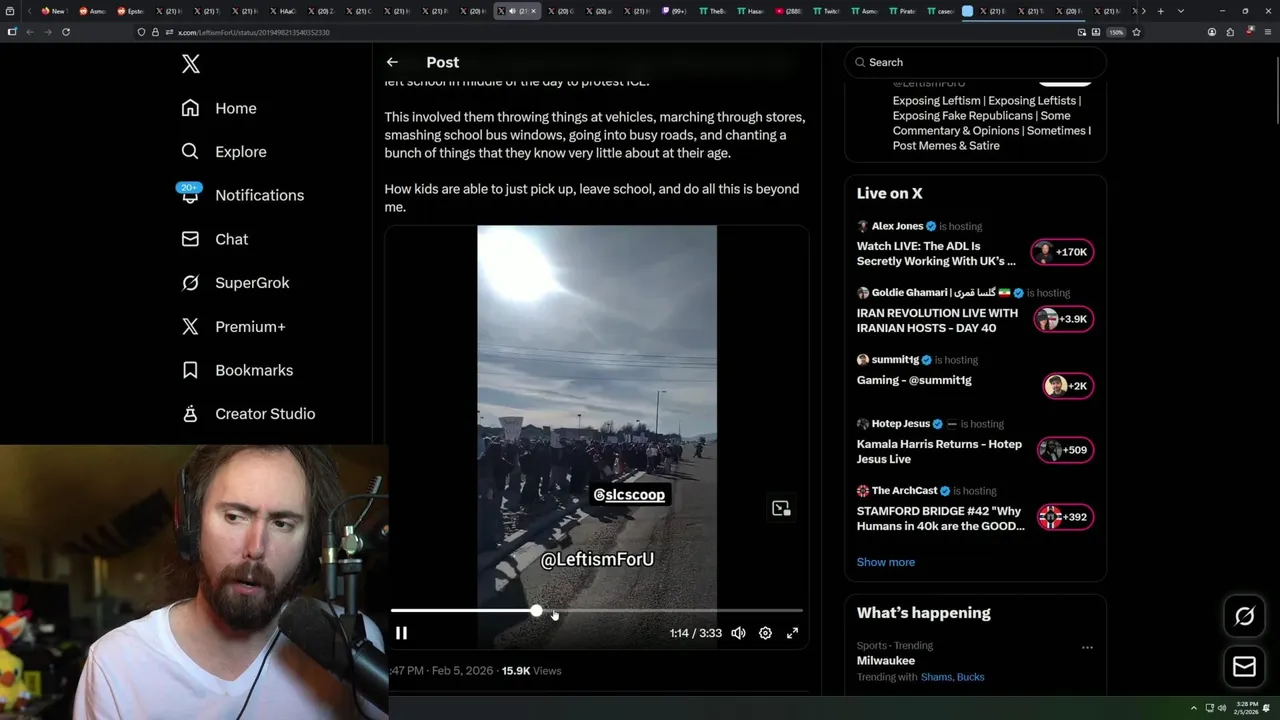Open the Bucks trending link
Viewport: 1280px width, 720px height.
pyautogui.click(x=971, y=677)
